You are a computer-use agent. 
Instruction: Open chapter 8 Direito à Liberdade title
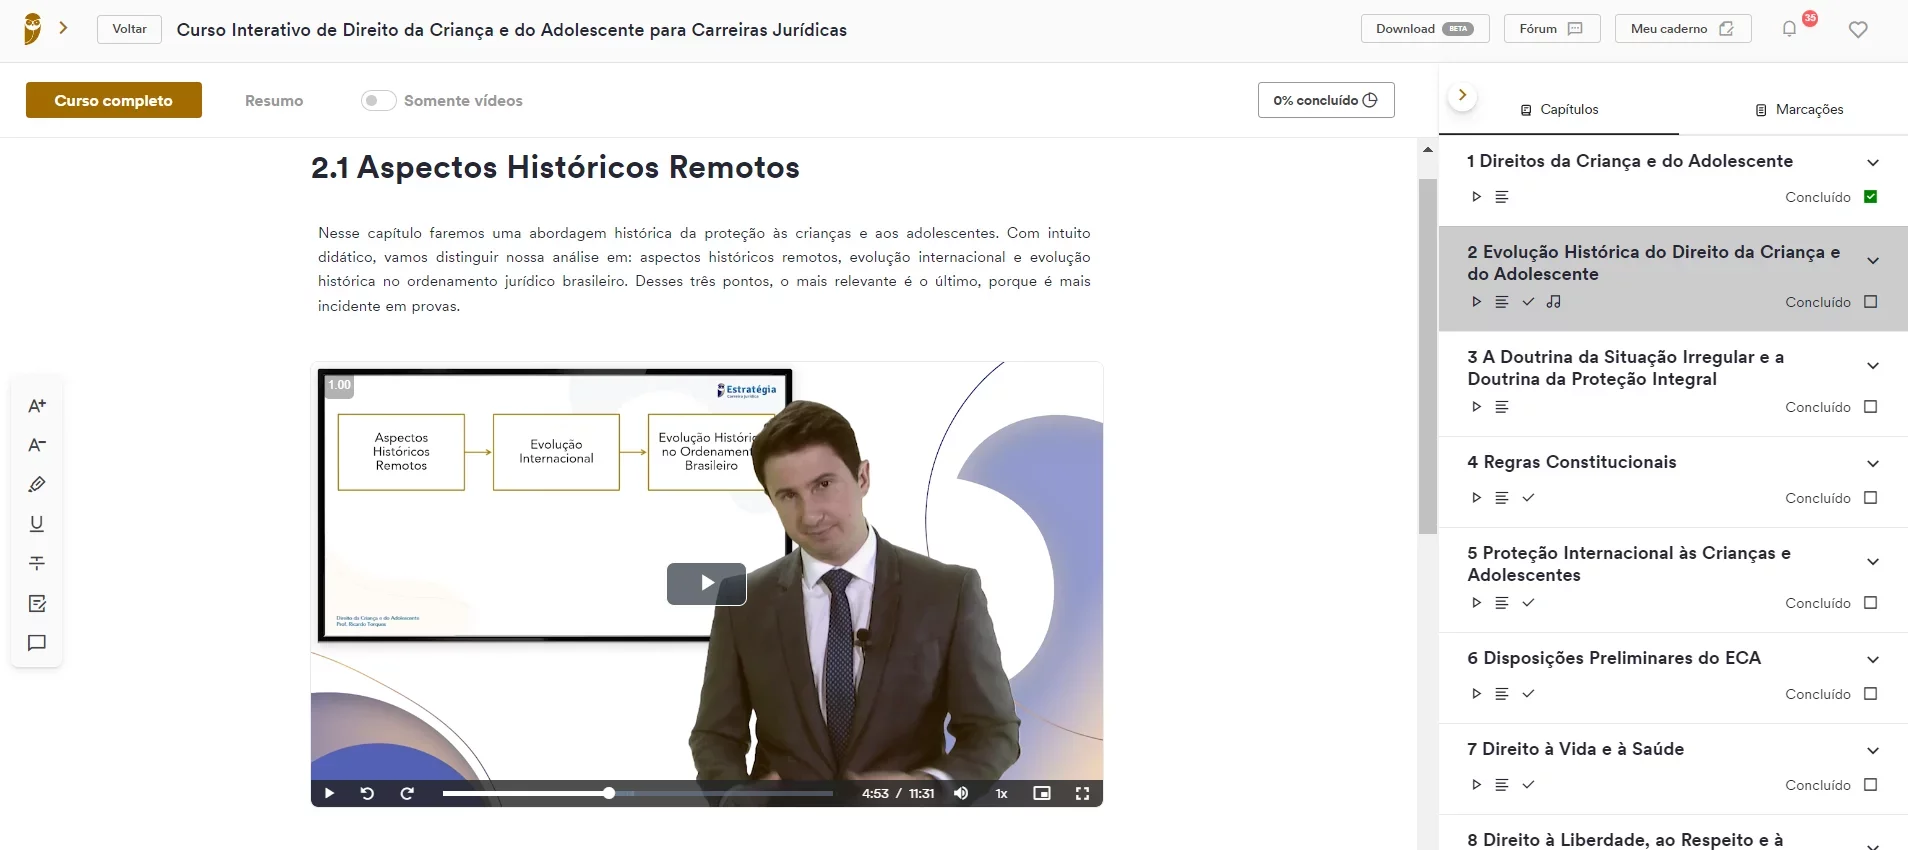point(1625,840)
